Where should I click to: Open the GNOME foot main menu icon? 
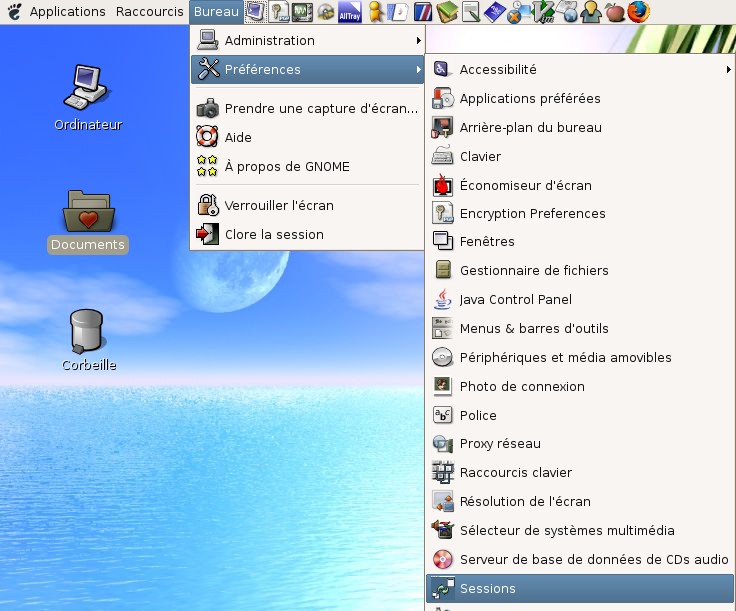pyautogui.click(x=15, y=11)
